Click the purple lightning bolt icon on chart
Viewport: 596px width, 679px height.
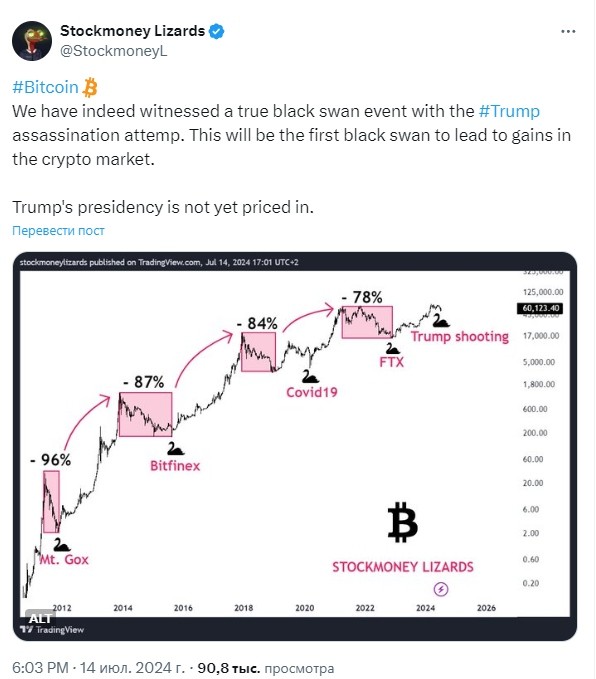[441, 589]
